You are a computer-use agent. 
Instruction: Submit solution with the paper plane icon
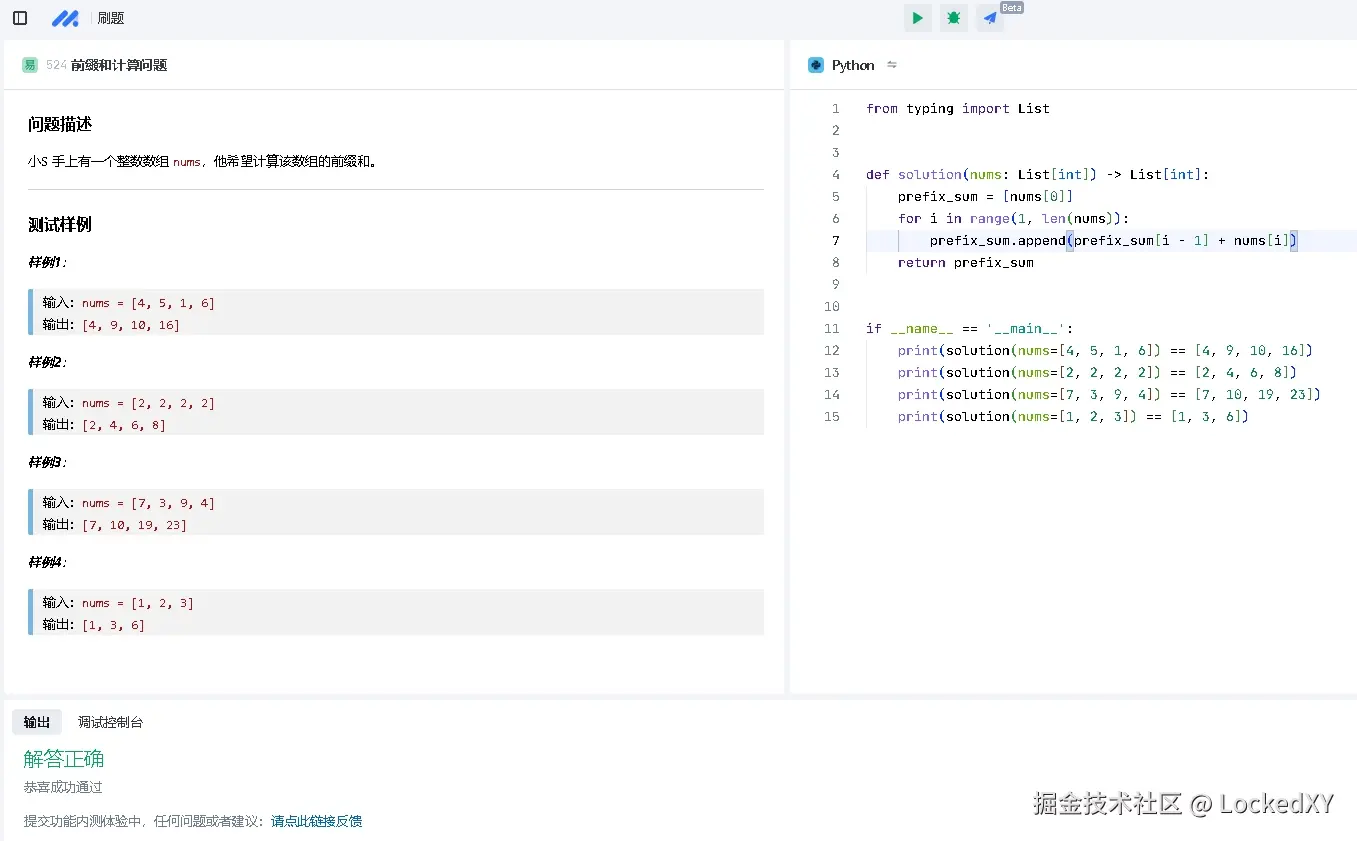989,18
